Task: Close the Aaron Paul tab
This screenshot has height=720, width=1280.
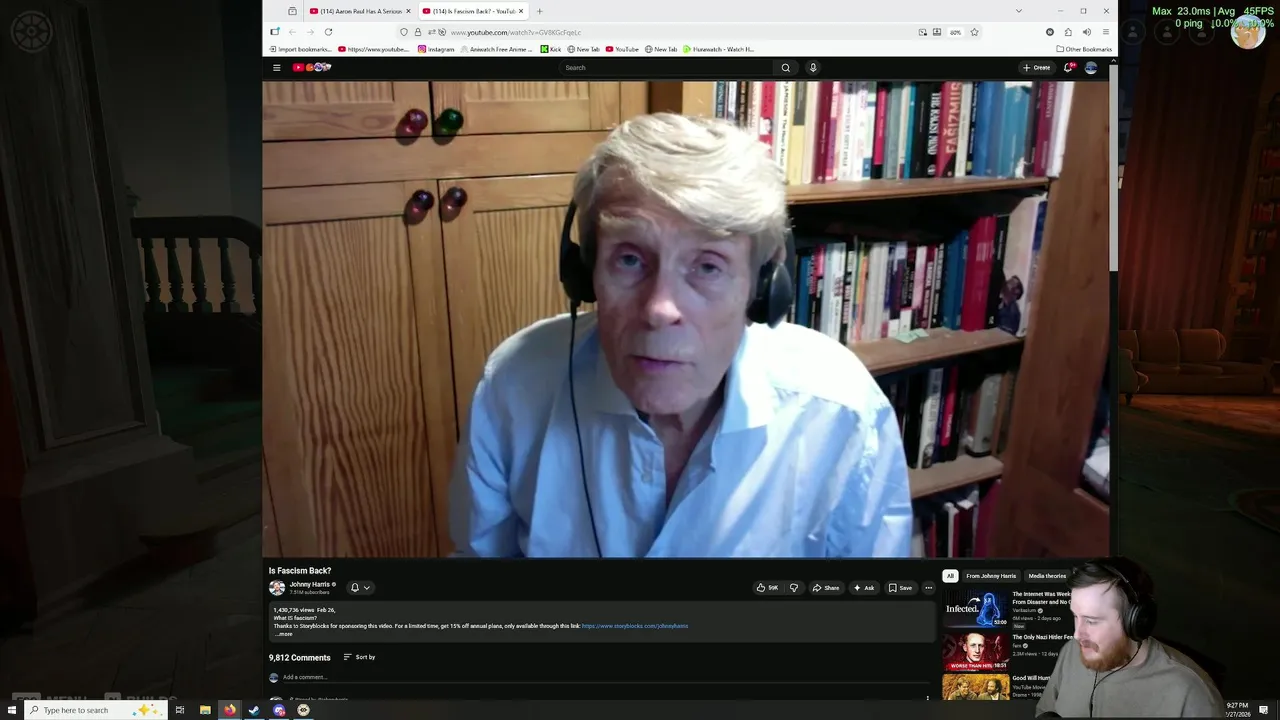Action: (408, 11)
